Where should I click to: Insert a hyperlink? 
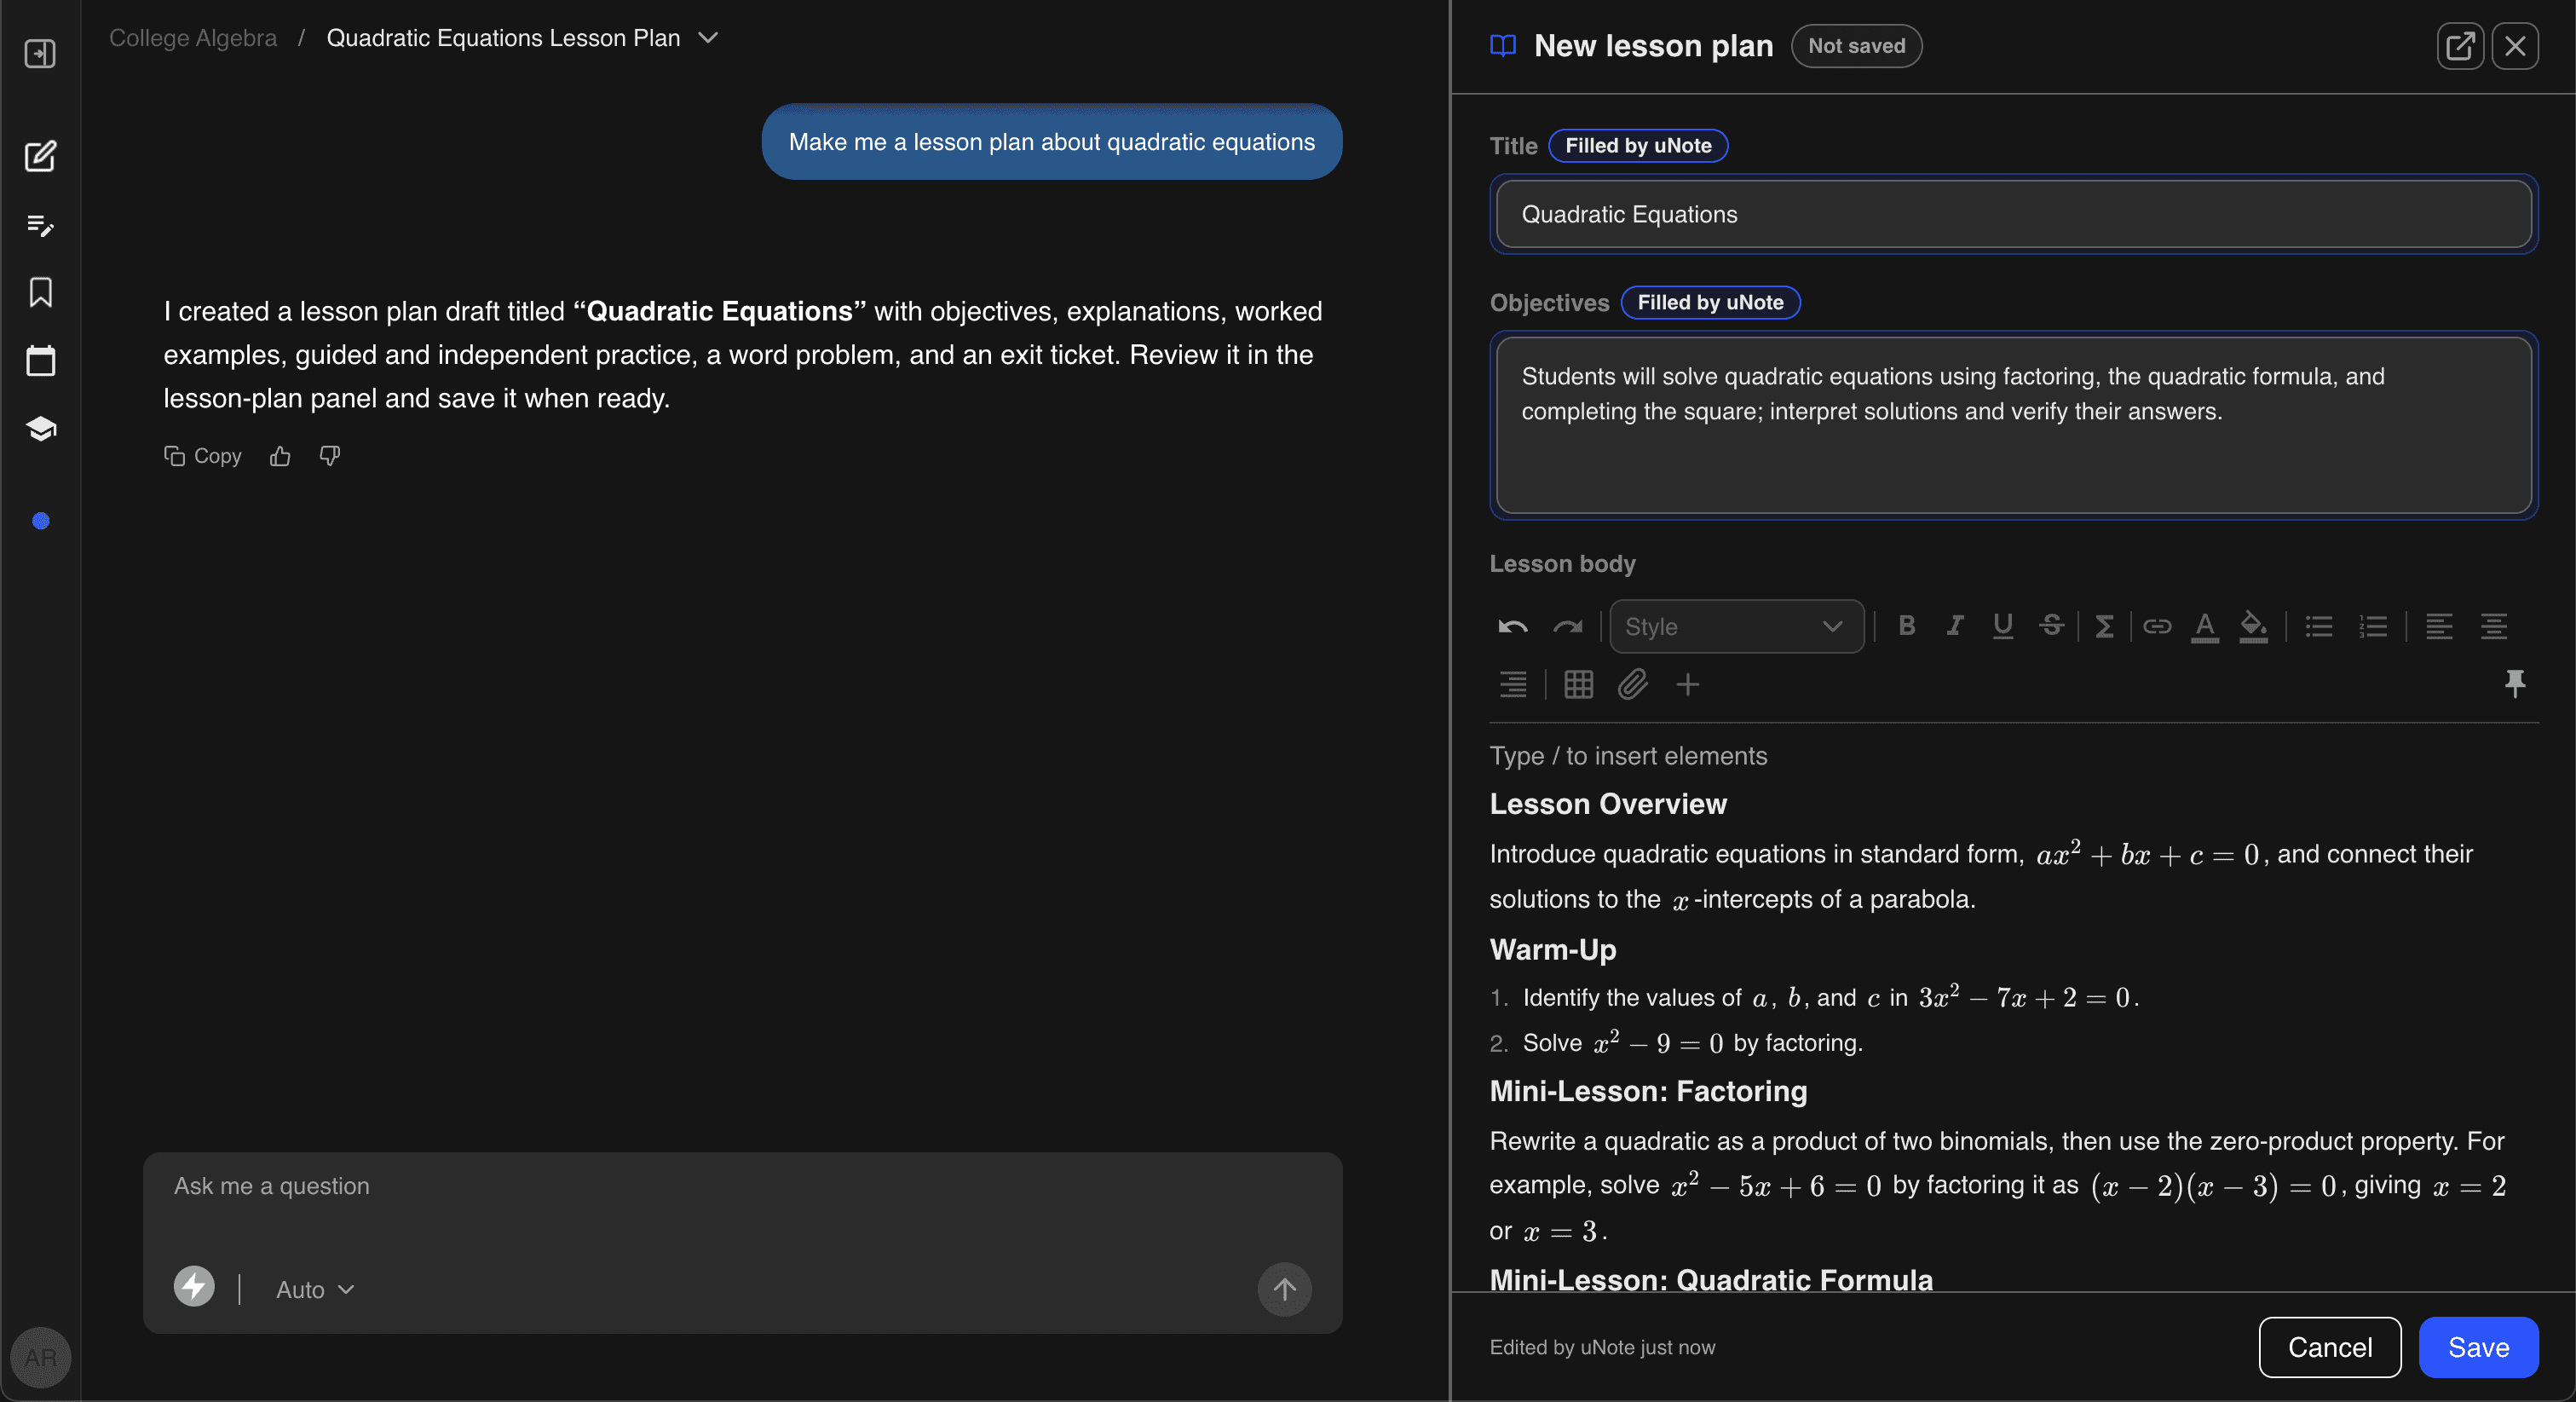pos(2157,627)
